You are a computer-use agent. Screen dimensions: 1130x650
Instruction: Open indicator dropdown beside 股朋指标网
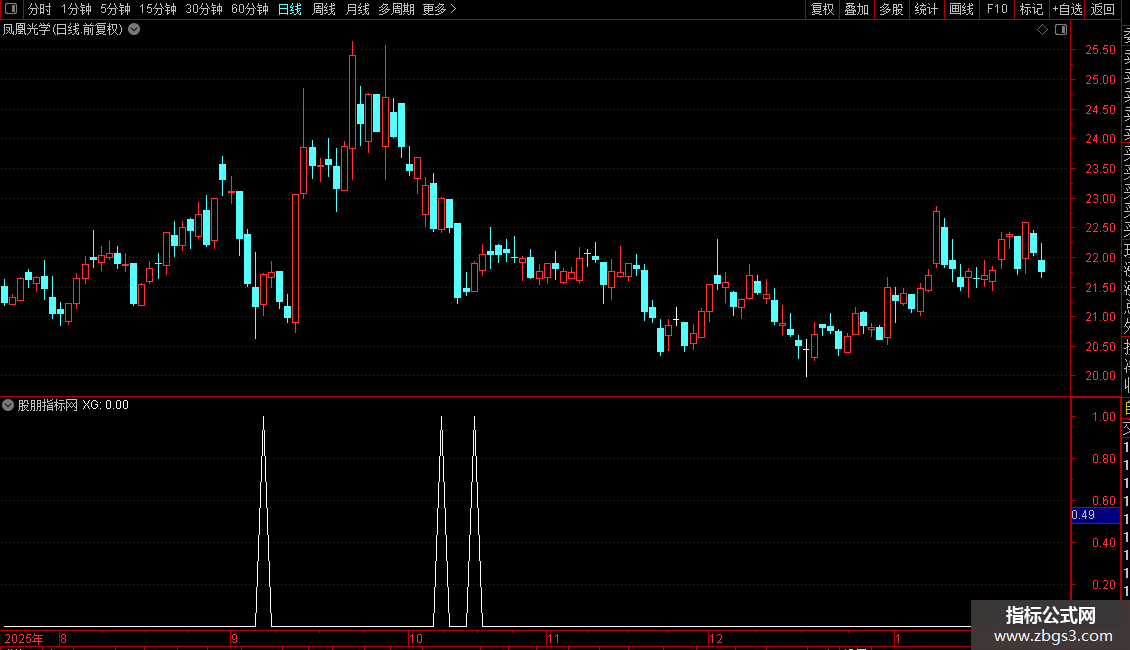[x=8, y=405]
